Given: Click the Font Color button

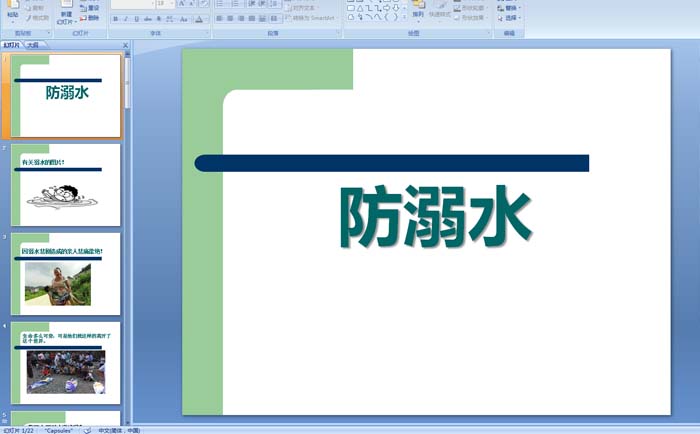Looking at the screenshot, I should [200, 19].
